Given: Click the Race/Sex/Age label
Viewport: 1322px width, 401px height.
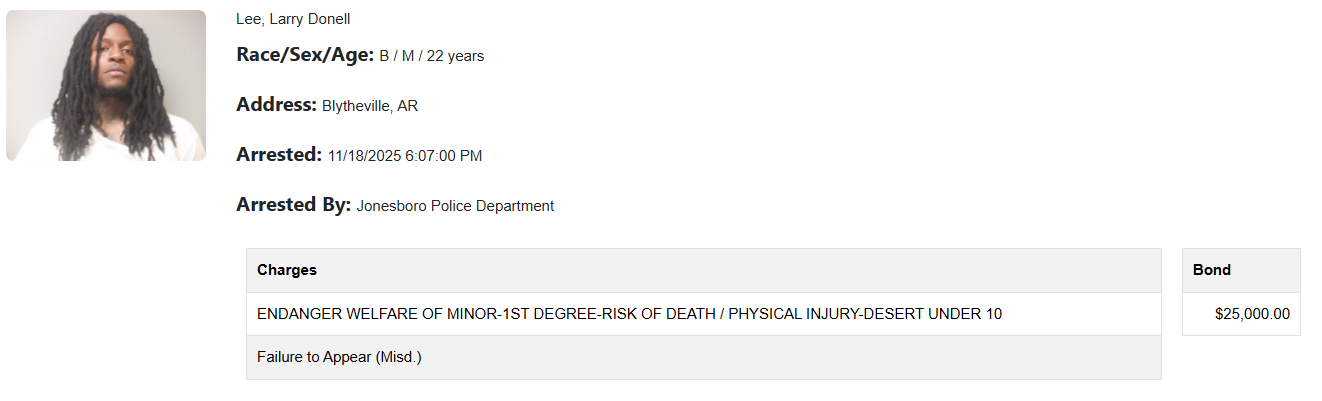Looking at the screenshot, I should coord(305,55).
